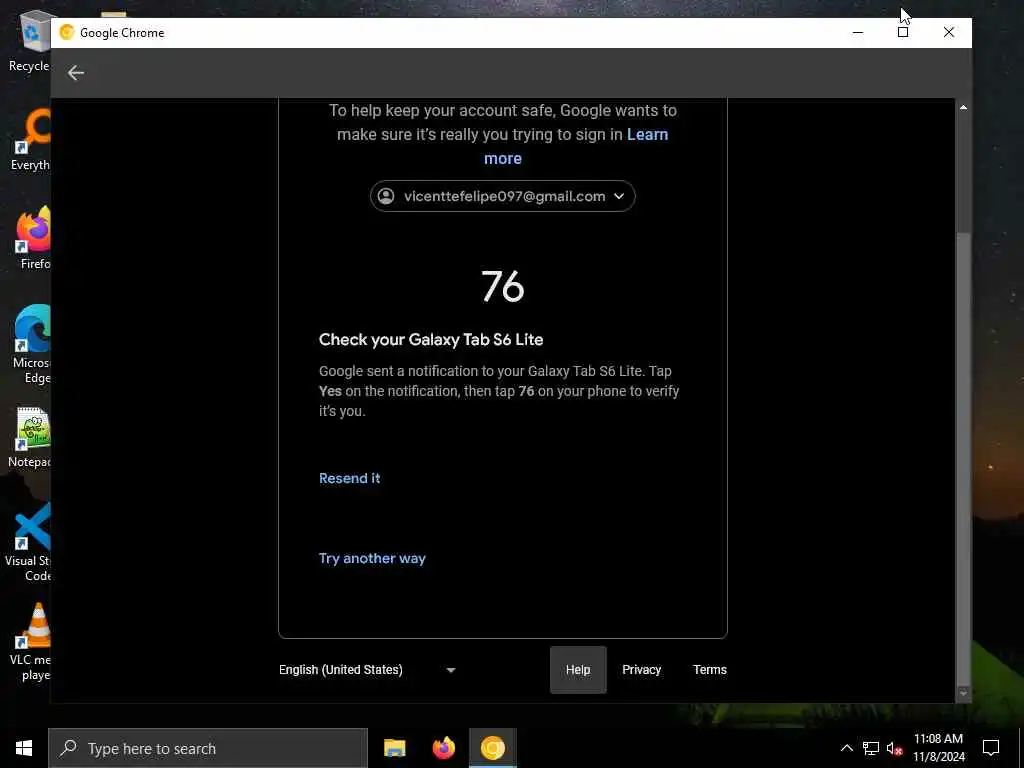Screen dimensions: 1024x768
Task: Click the search magnifier icon in taskbar
Action: point(68,748)
